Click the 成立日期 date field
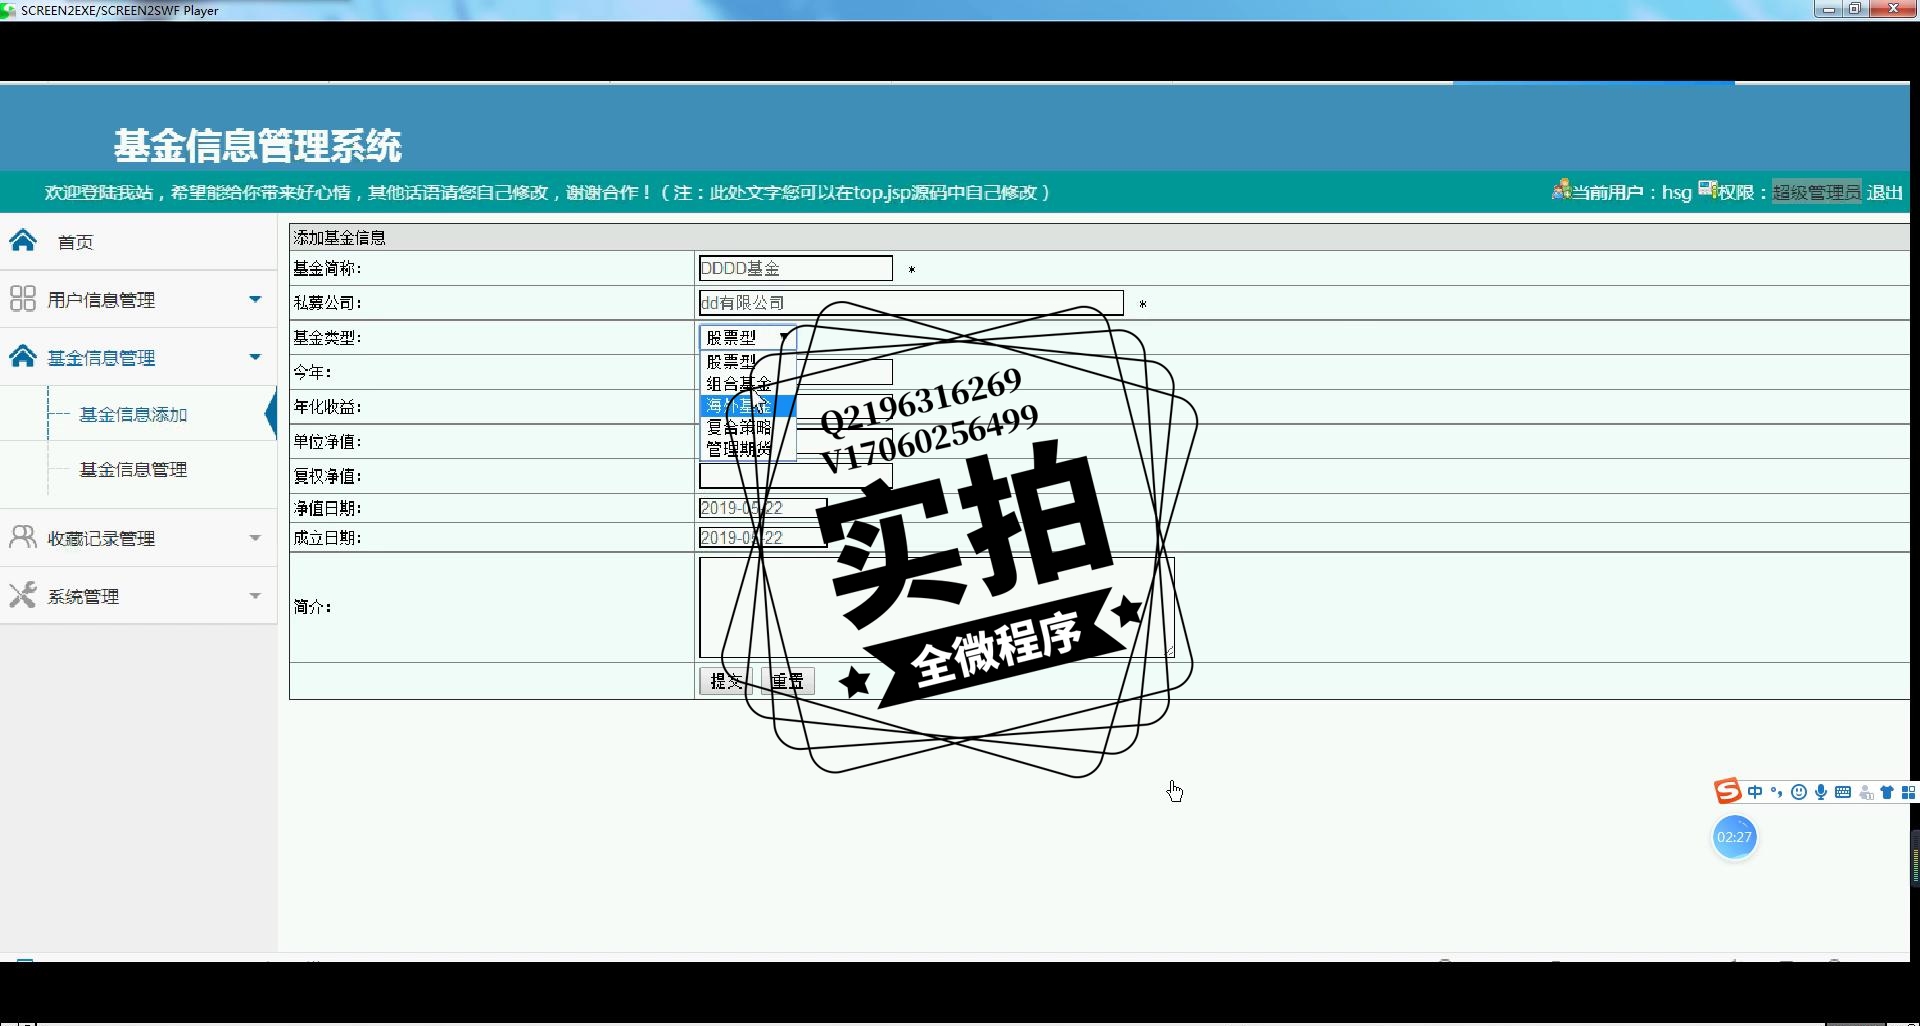The image size is (1920, 1026). 763,538
